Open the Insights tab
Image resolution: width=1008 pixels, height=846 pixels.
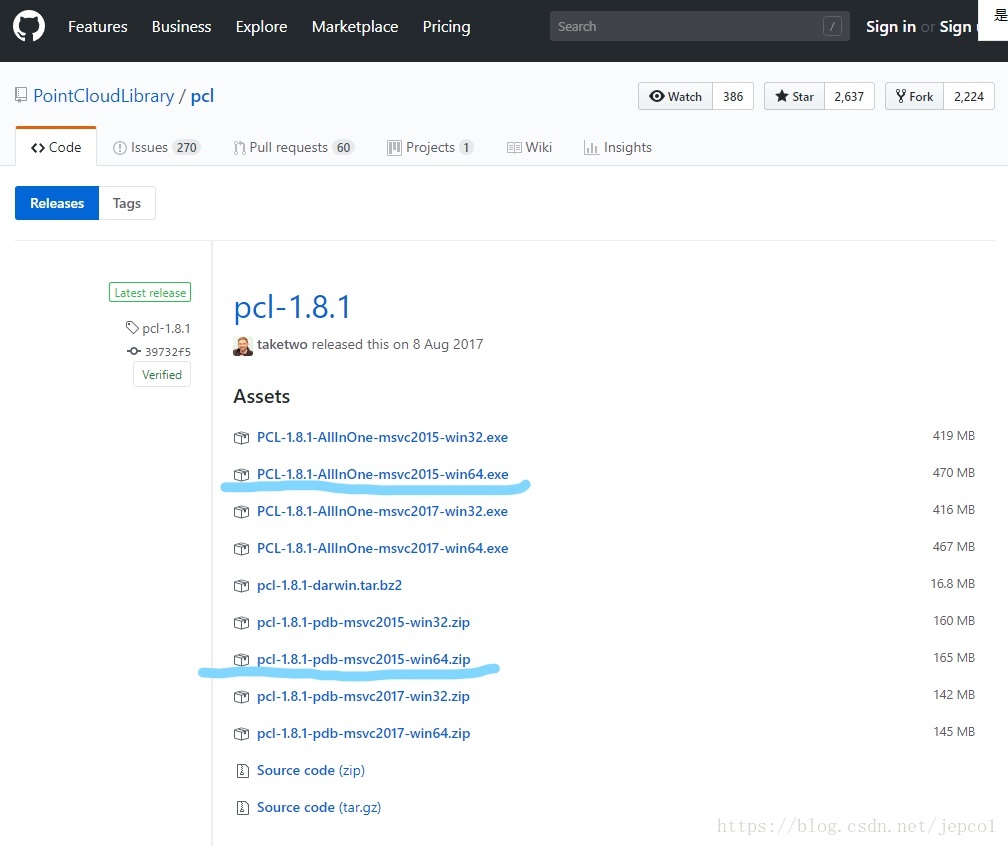(x=617, y=147)
